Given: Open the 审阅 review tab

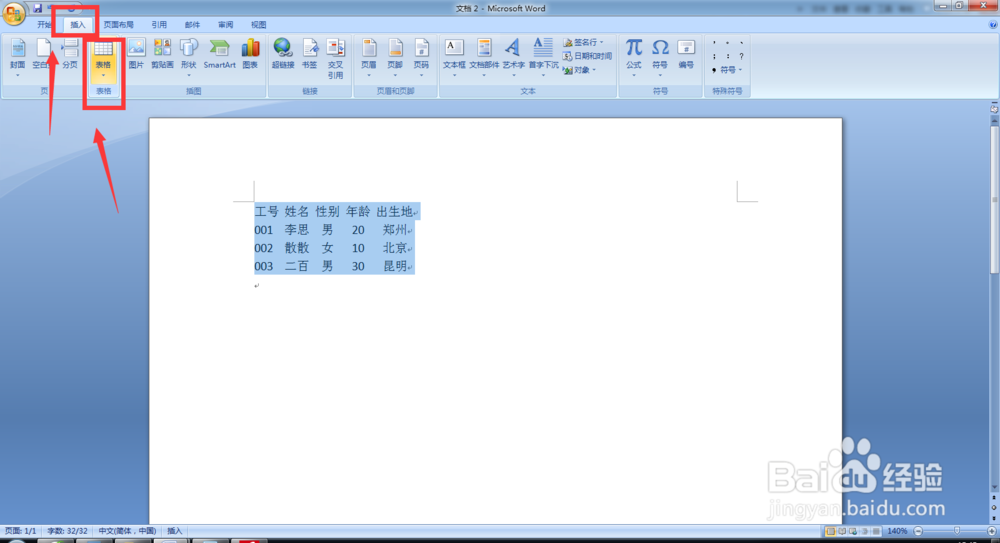Looking at the screenshot, I should point(225,25).
